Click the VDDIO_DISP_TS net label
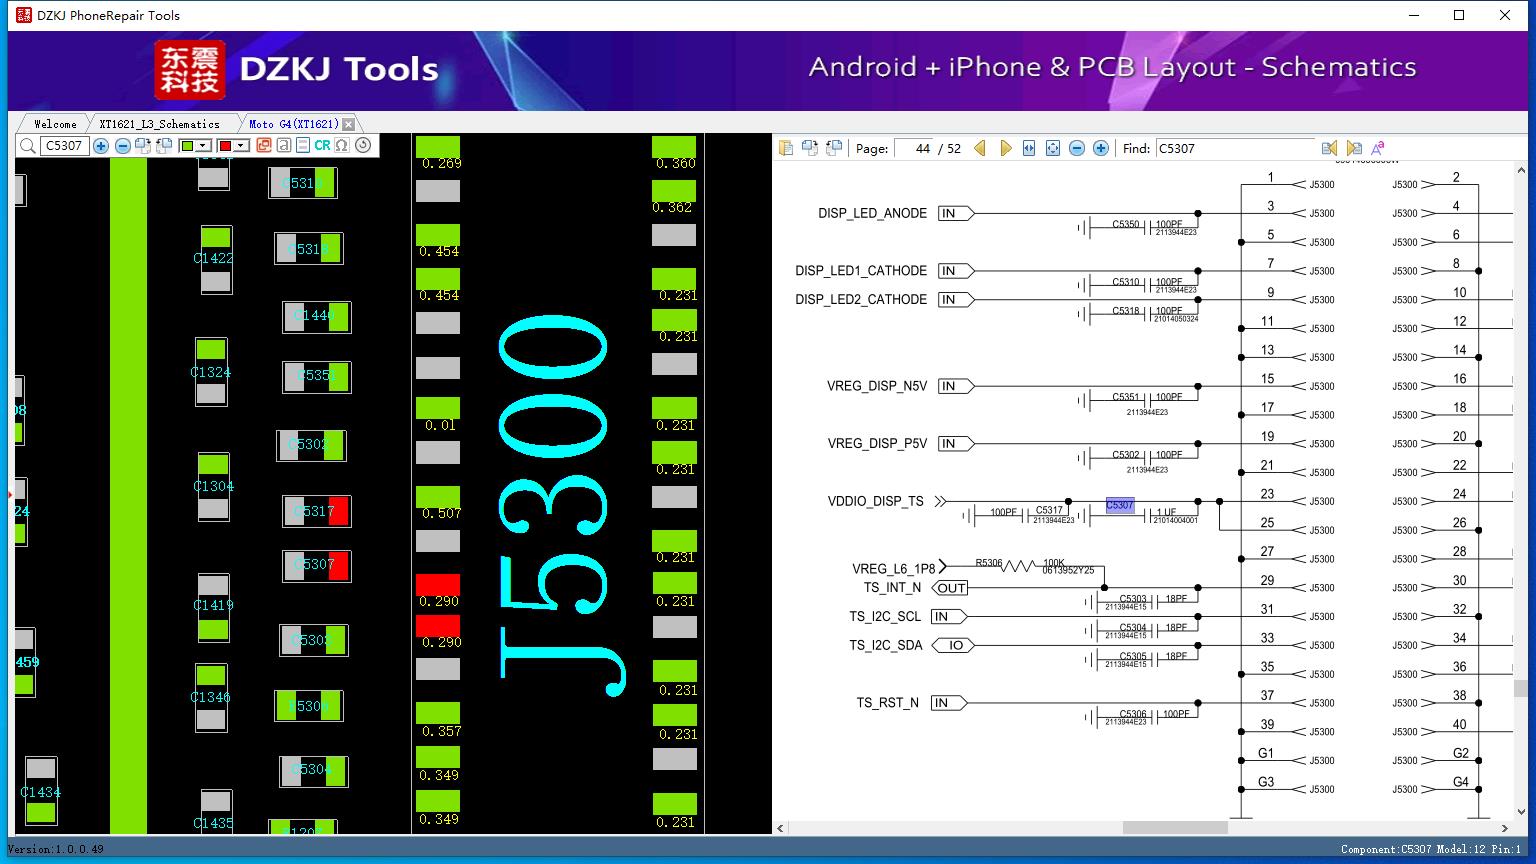Screen dimensions: 1536x864 (876, 501)
